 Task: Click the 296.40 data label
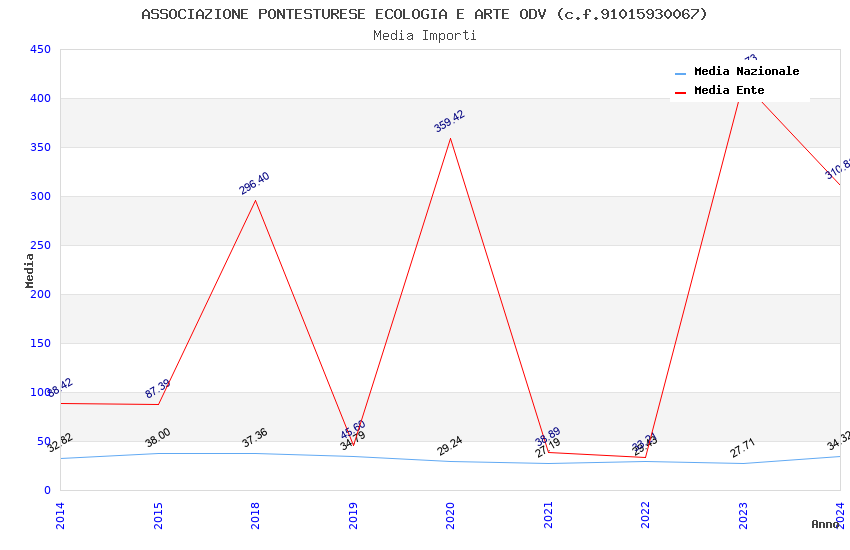254,183
